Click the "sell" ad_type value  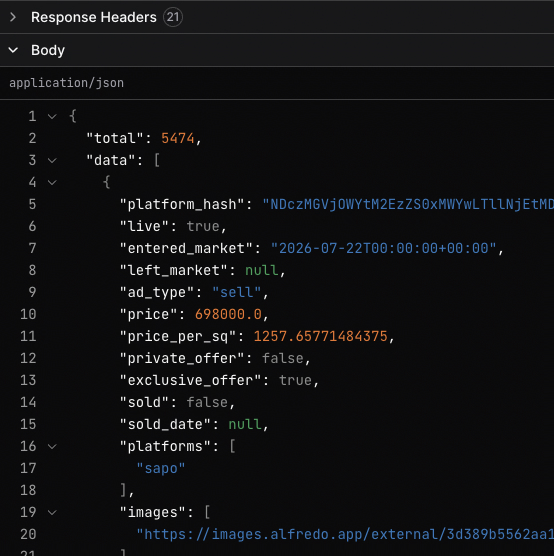pos(237,292)
